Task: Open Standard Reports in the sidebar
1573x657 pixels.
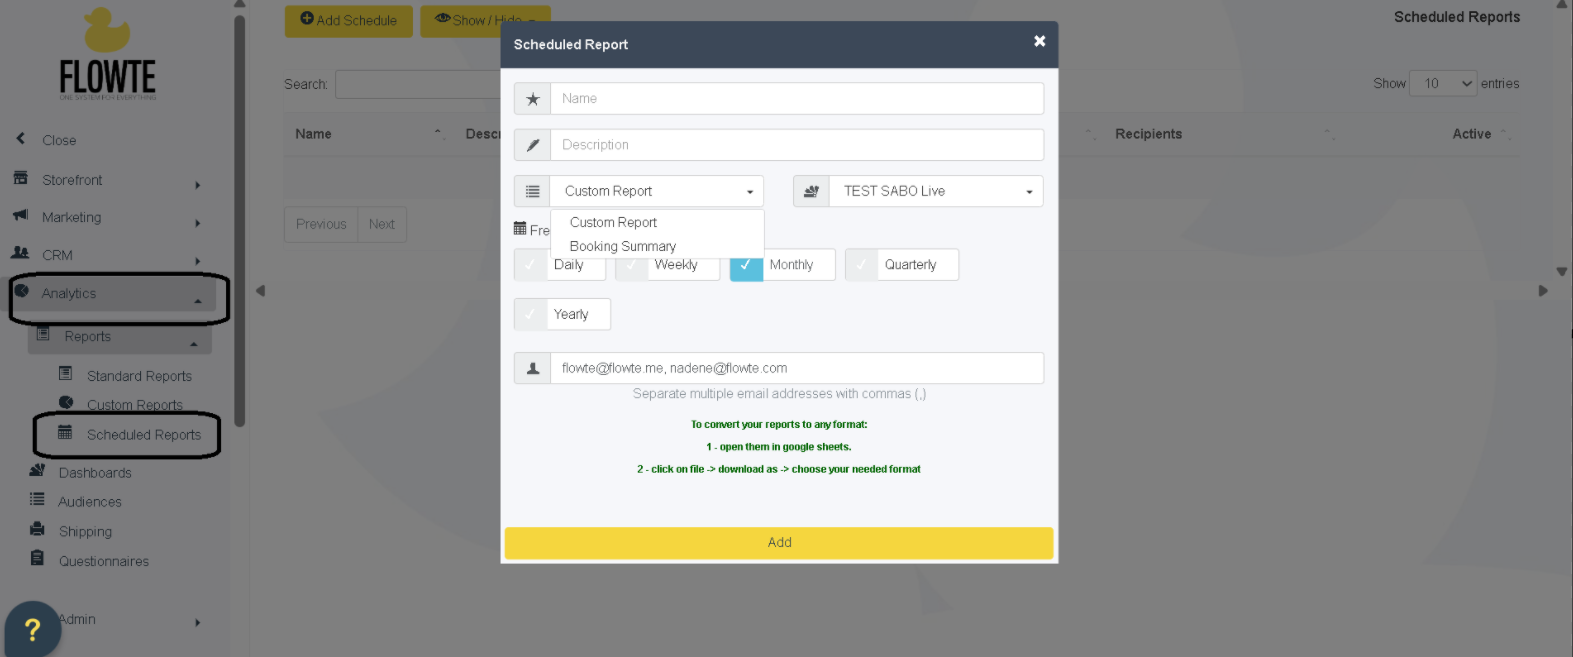Action: click(x=139, y=376)
